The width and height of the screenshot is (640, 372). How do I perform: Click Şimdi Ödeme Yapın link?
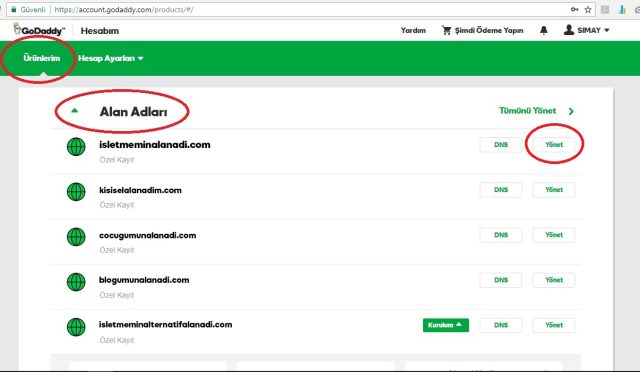pos(489,30)
